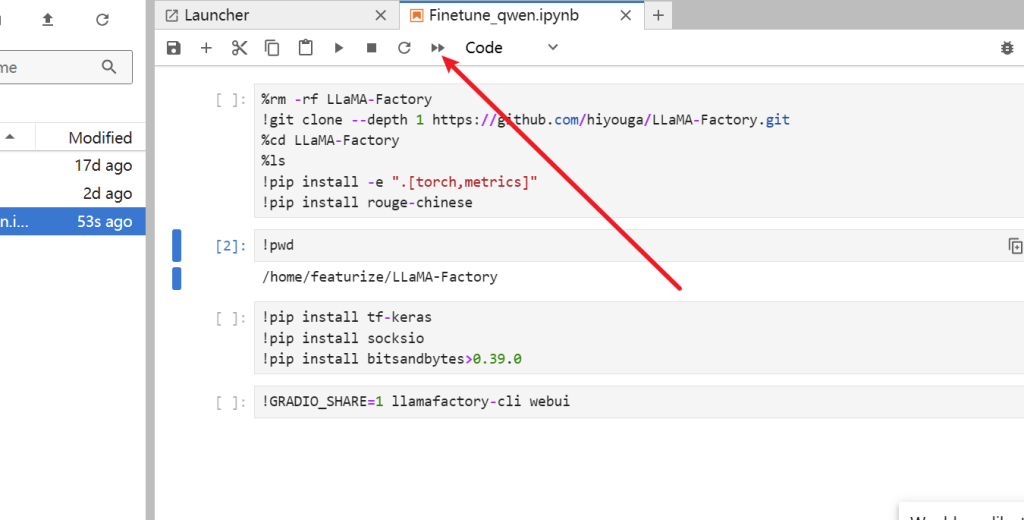Restart the kernel with the circular arrow icon
This screenshot has height=520, width=1024.
click(x=404, y=48)
